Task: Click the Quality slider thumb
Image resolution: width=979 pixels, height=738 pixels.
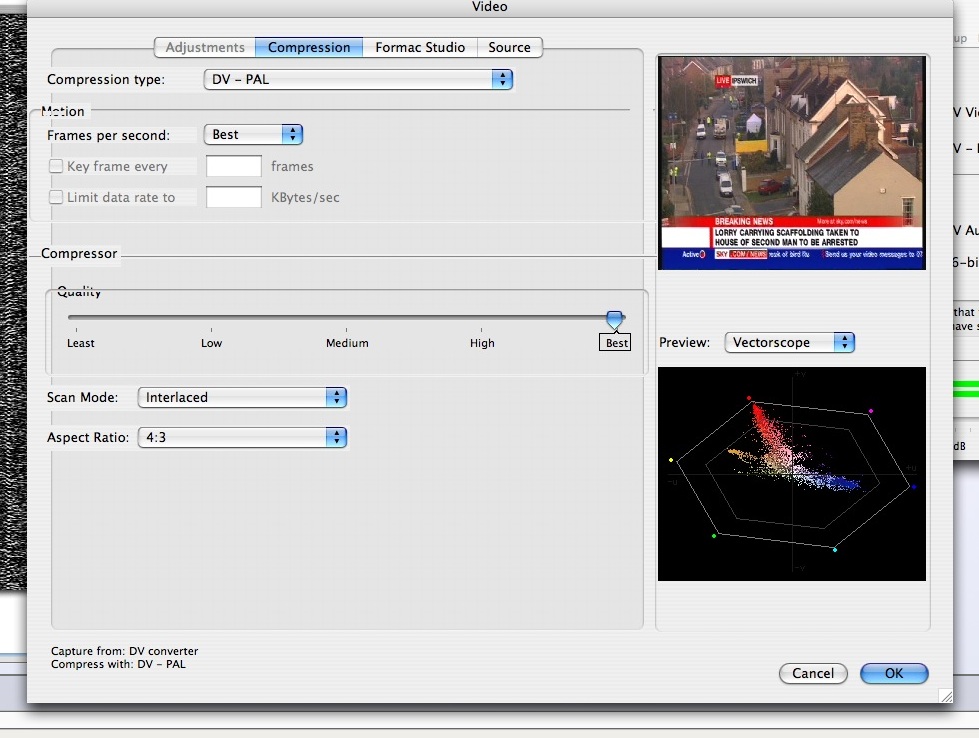Action: [x=614, y=320]
